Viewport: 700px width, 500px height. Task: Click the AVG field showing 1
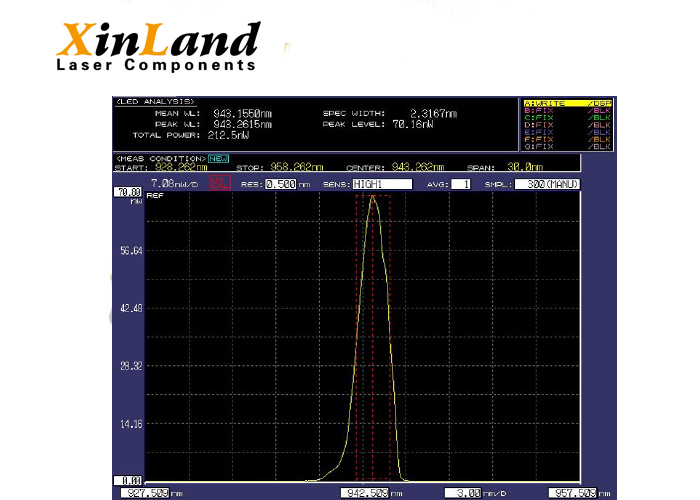click(460, 185)
